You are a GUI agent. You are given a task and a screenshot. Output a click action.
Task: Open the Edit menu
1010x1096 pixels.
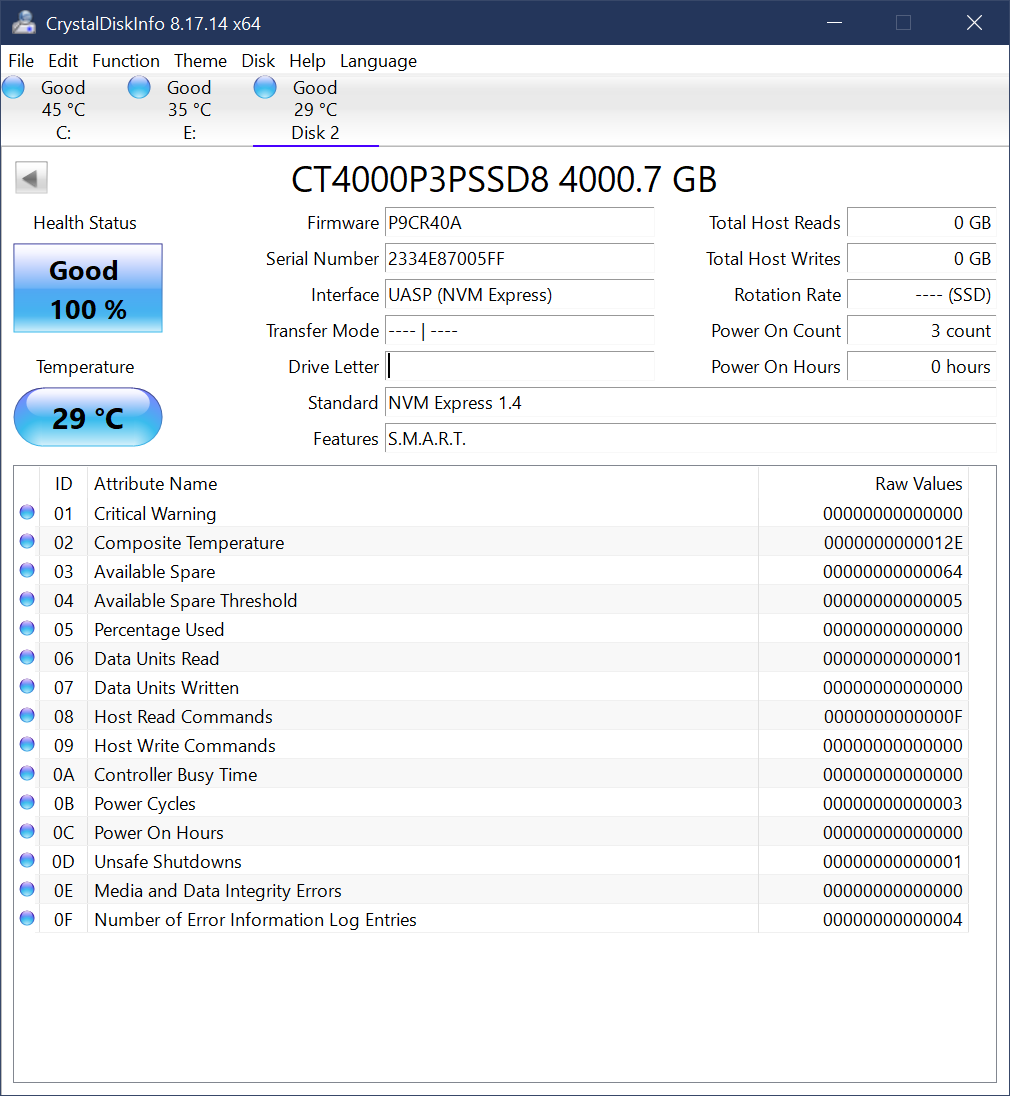[63, 61]
